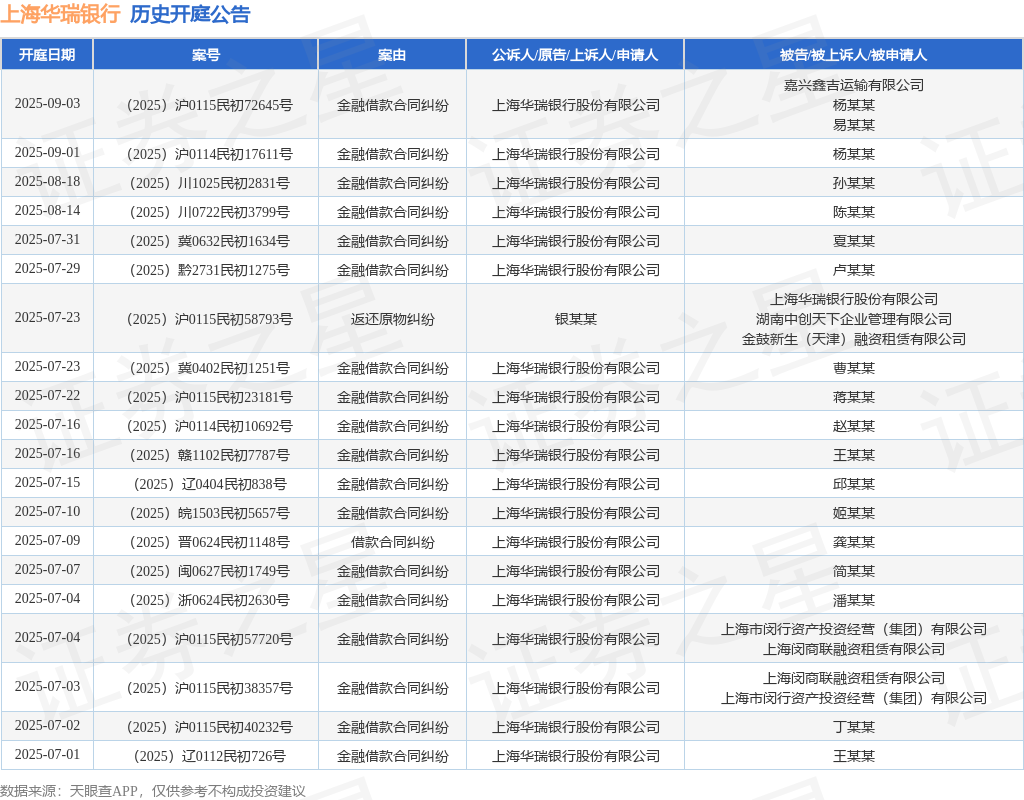Viewport: 1024px width, 800px height.
Task: Click the 上海华瑞银行 title text
Action: pos(60,14)
